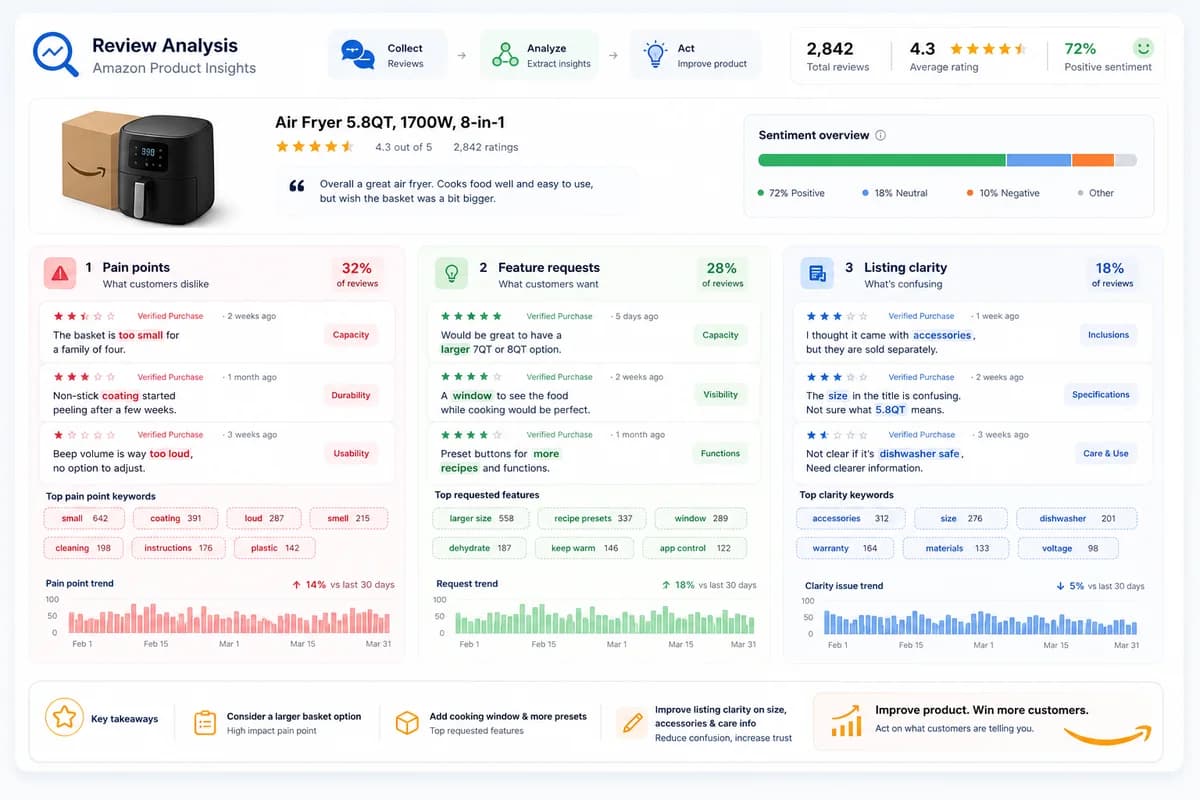The image size is (1200, 800).
Task: Click the 'Non-stick coating started peeling' review
Action: coord(217,394)
